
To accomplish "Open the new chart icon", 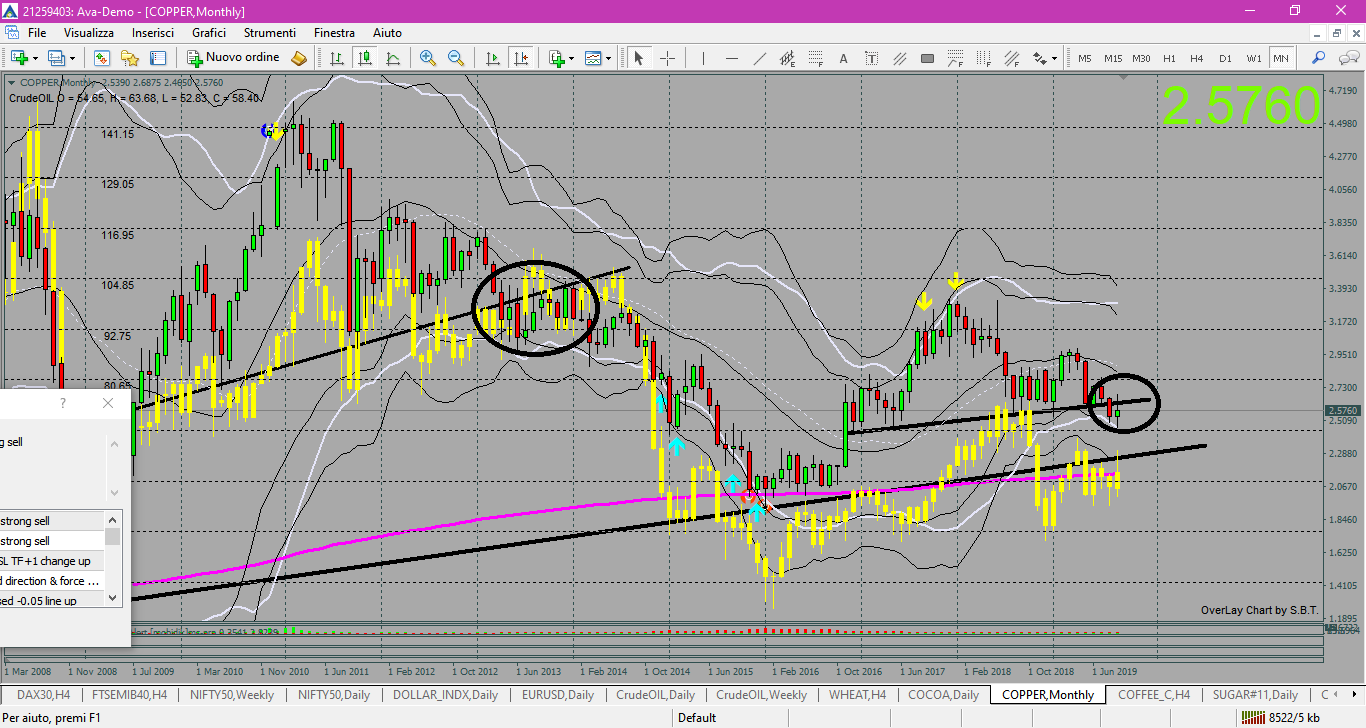I will pos(19,58).
